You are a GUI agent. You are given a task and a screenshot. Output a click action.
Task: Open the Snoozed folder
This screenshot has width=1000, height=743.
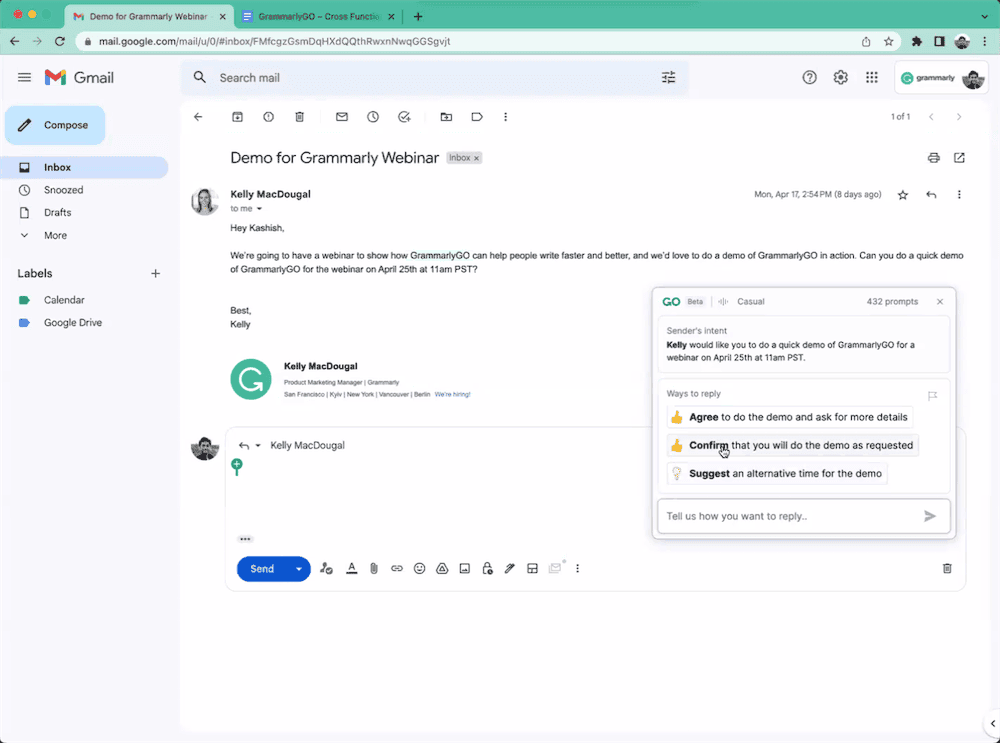pyautogui.click(x=63, y=190)
